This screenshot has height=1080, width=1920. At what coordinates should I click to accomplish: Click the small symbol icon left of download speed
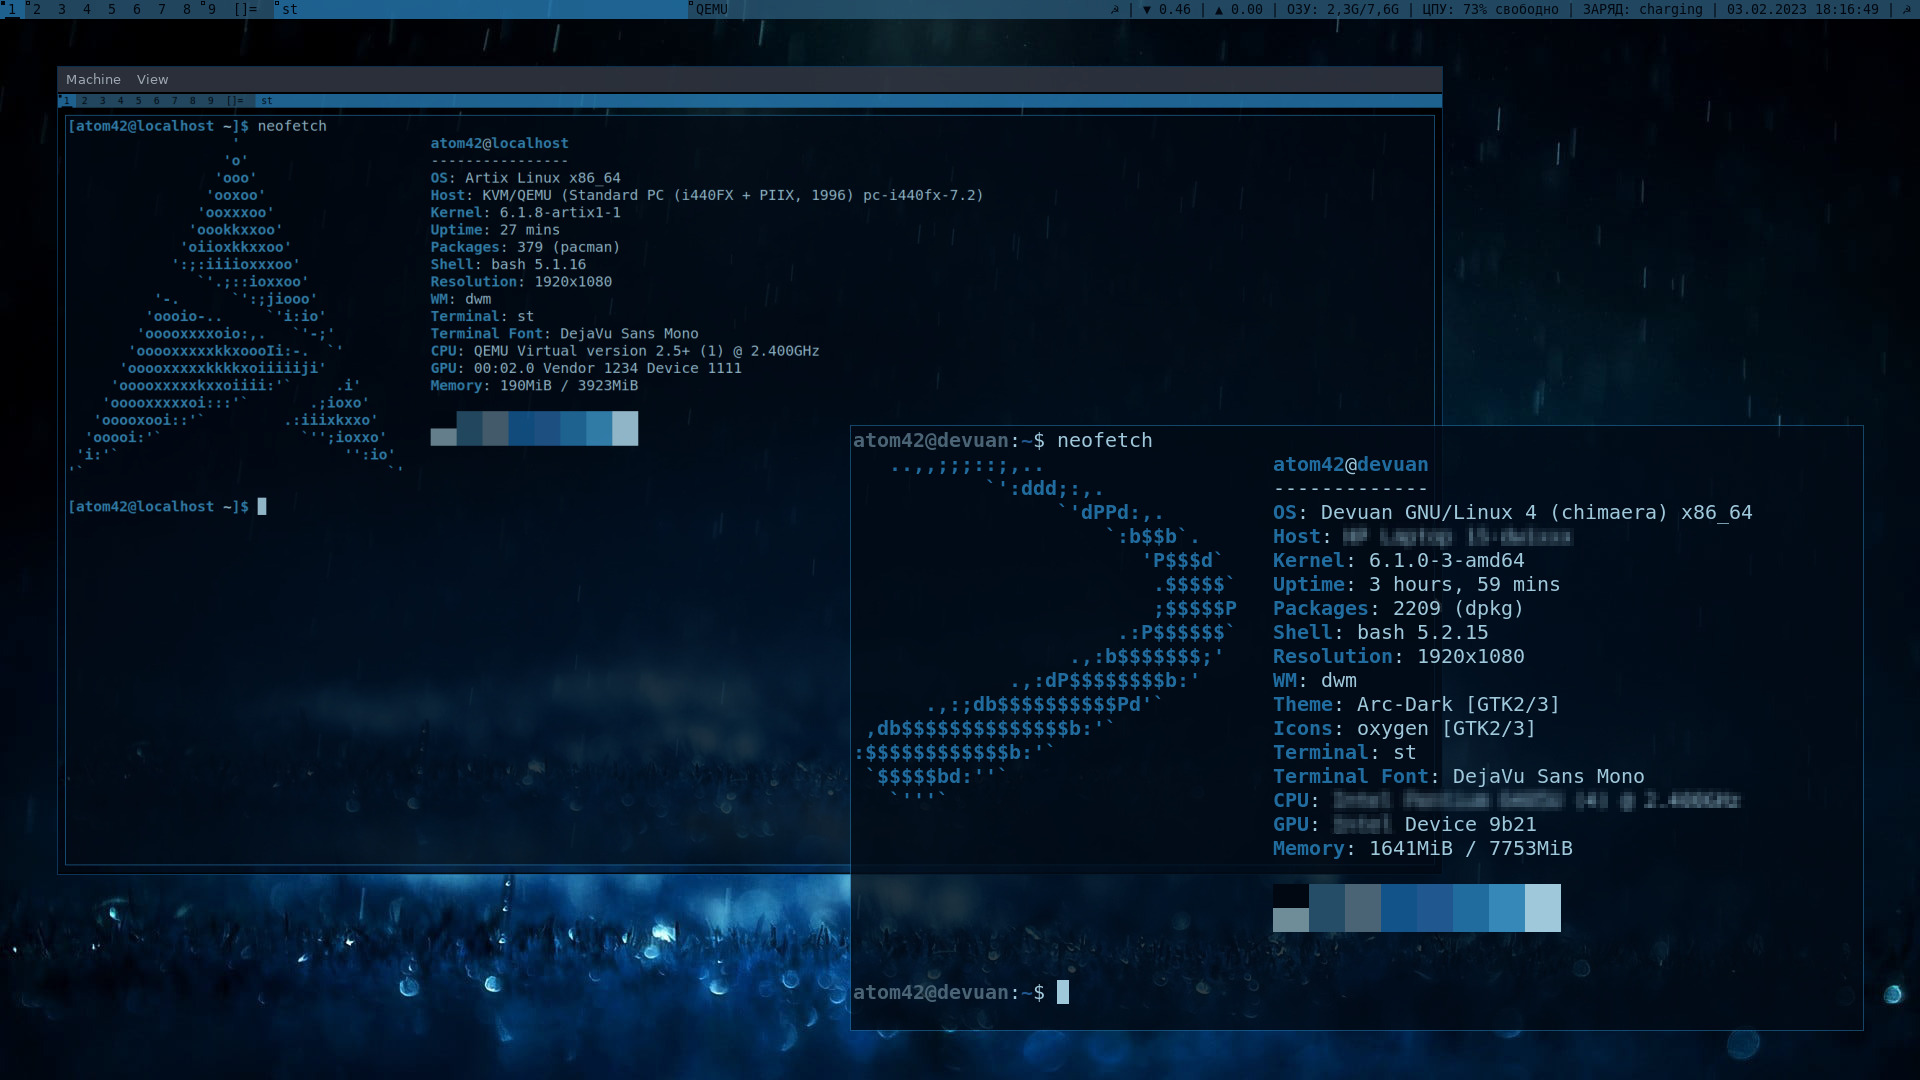(x=1115, y=9)
